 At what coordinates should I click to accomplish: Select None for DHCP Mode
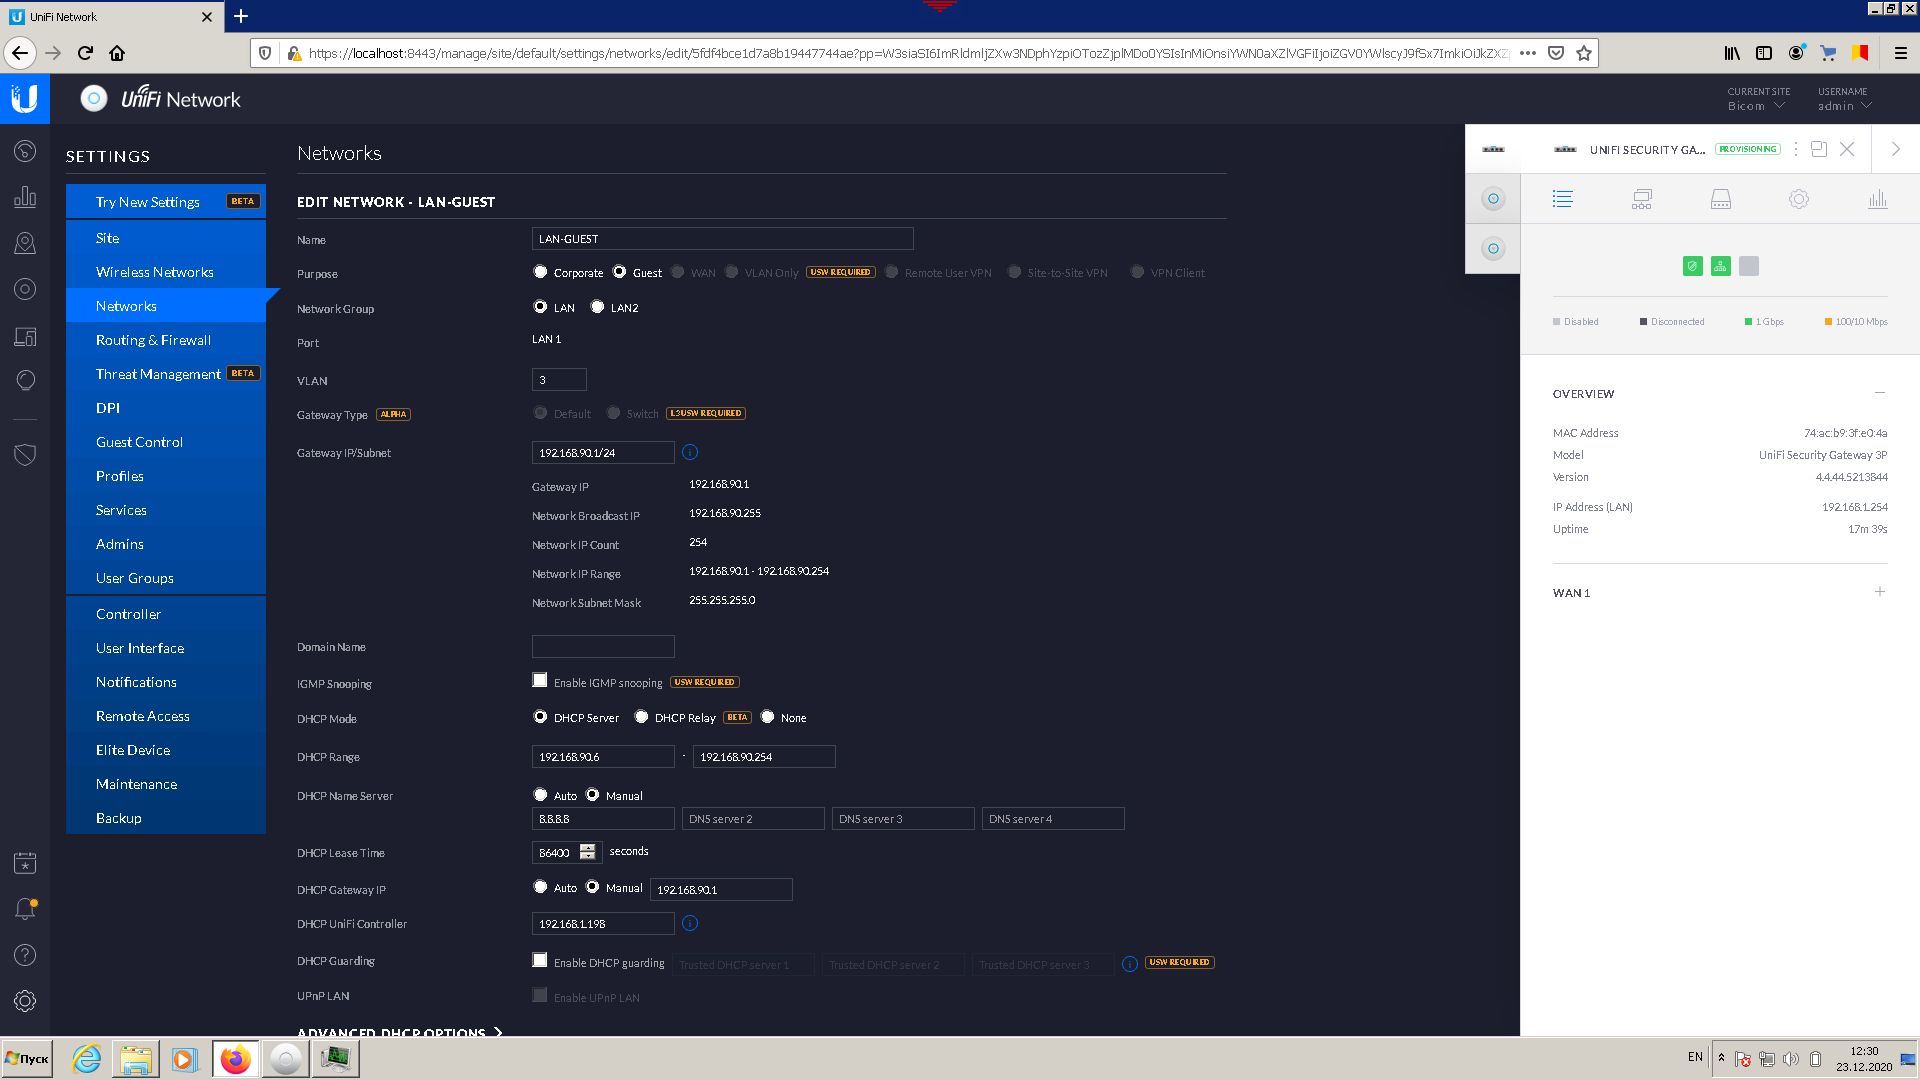pos(768,717)
